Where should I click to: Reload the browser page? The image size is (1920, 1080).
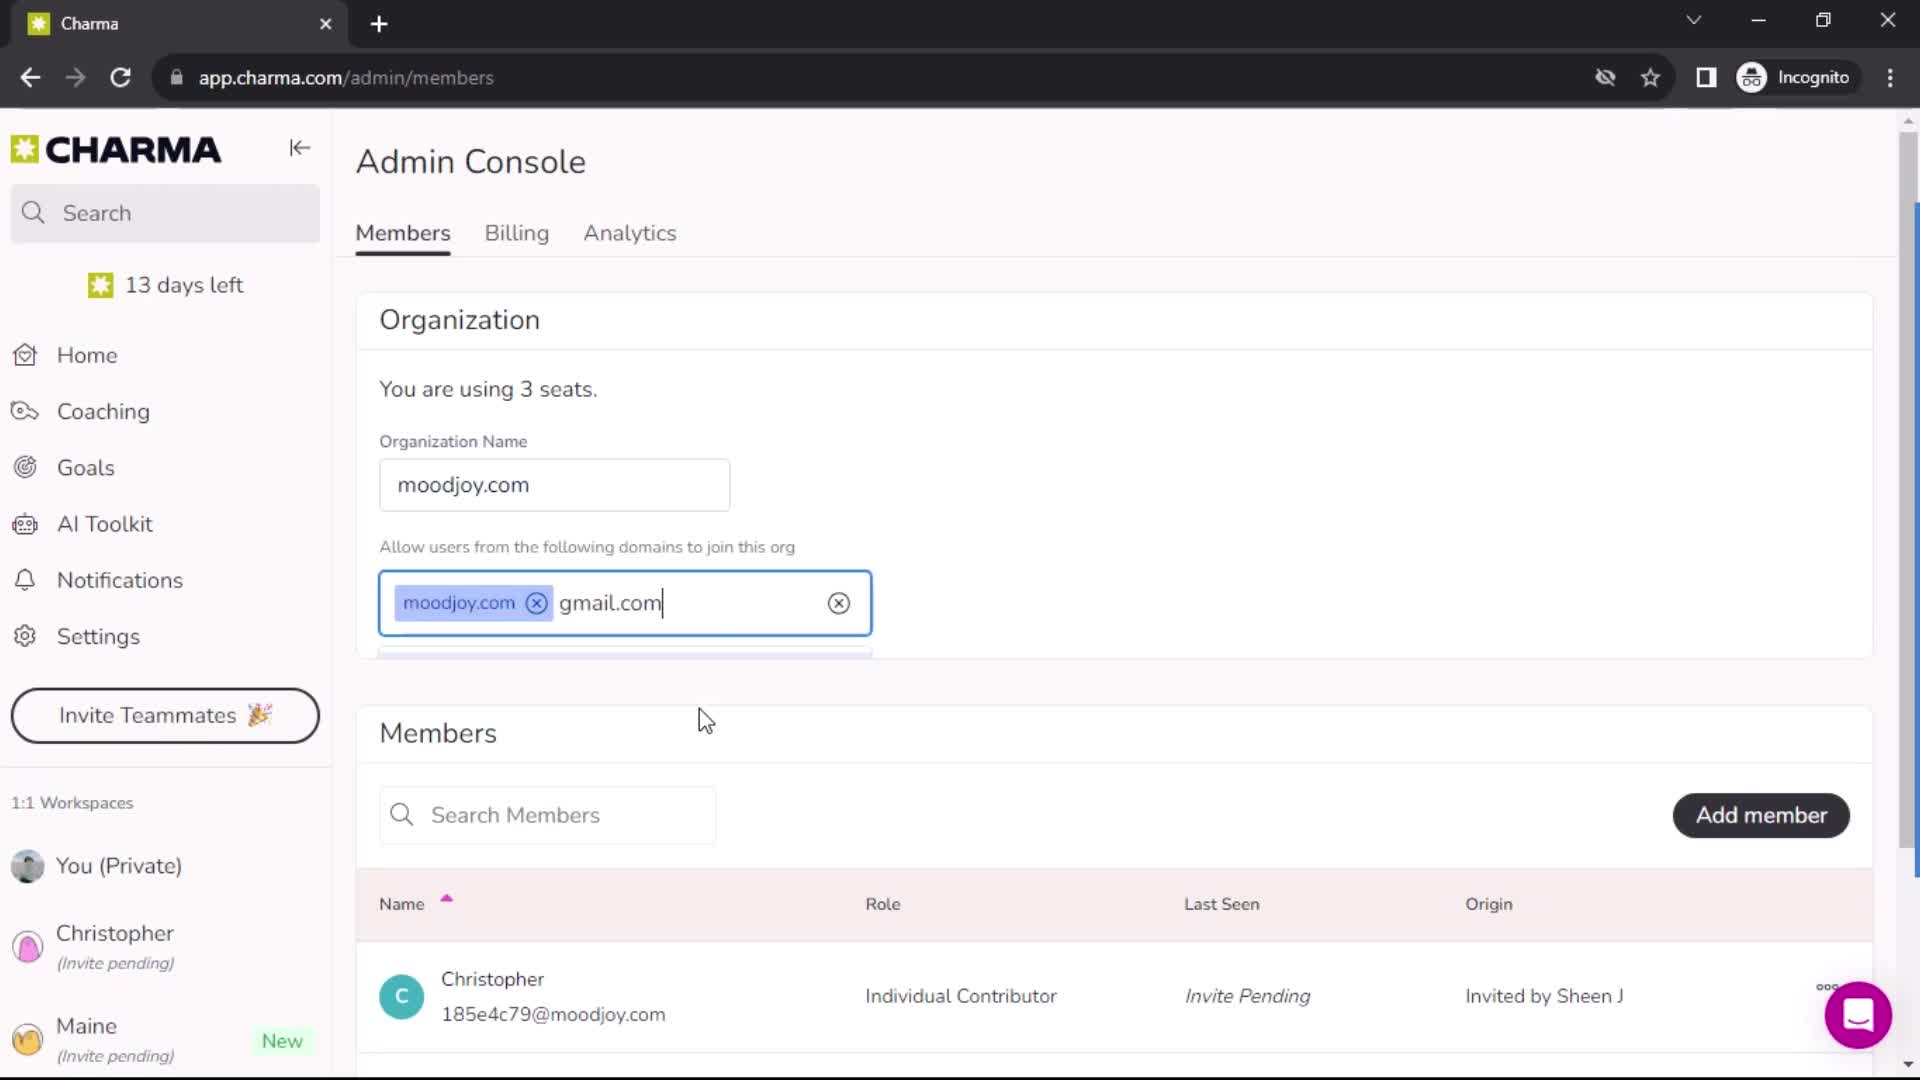120,77
